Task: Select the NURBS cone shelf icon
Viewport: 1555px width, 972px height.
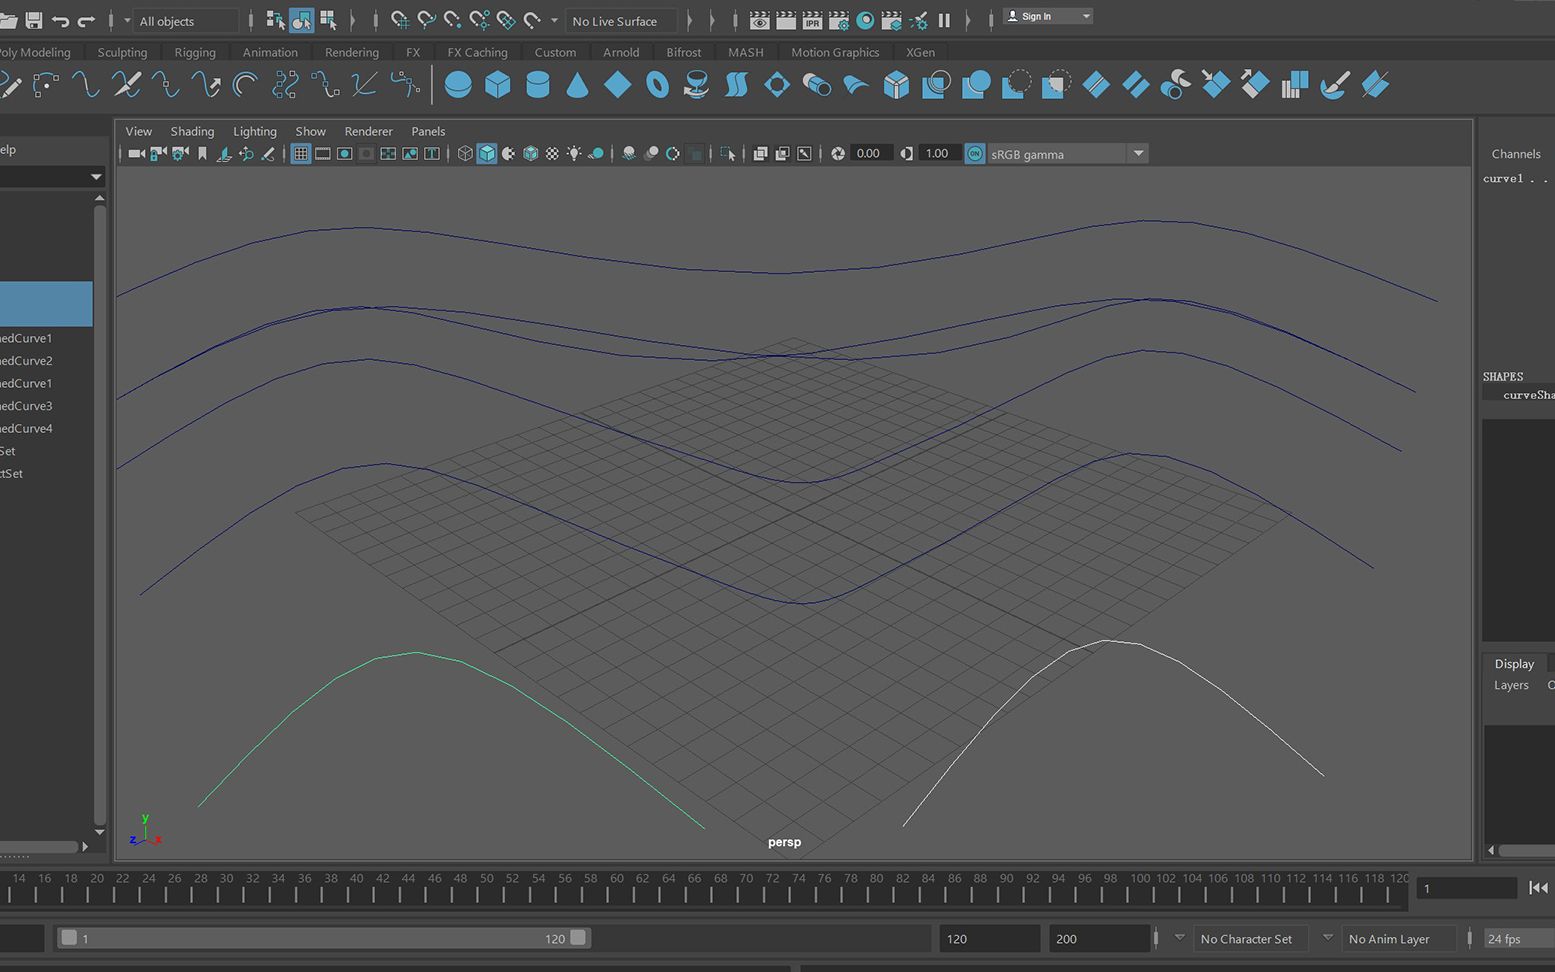Action: [577, 86]
